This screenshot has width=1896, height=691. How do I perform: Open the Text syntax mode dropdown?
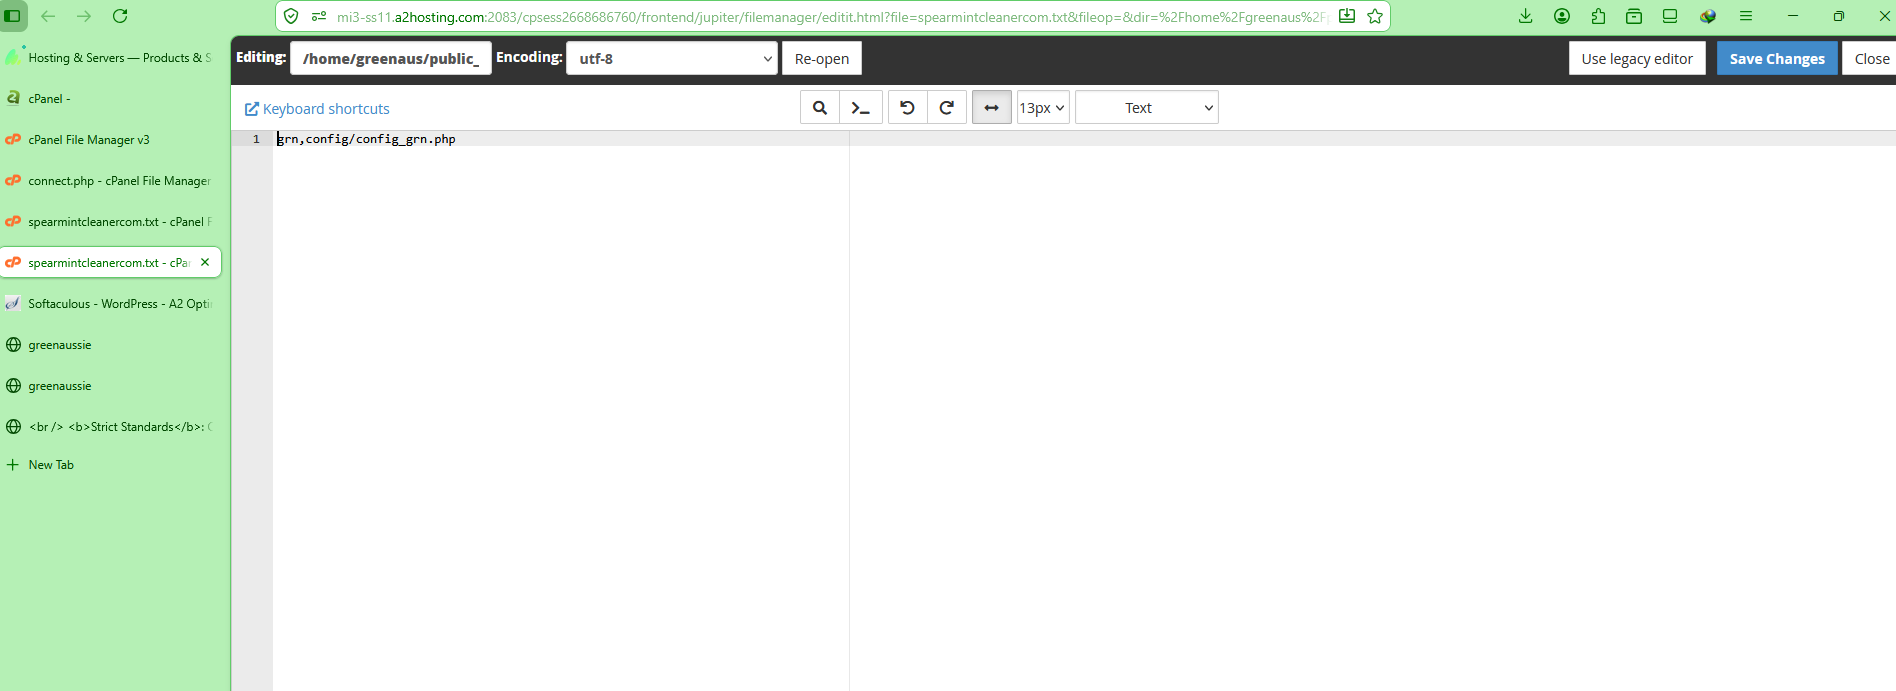(1146, 108)
